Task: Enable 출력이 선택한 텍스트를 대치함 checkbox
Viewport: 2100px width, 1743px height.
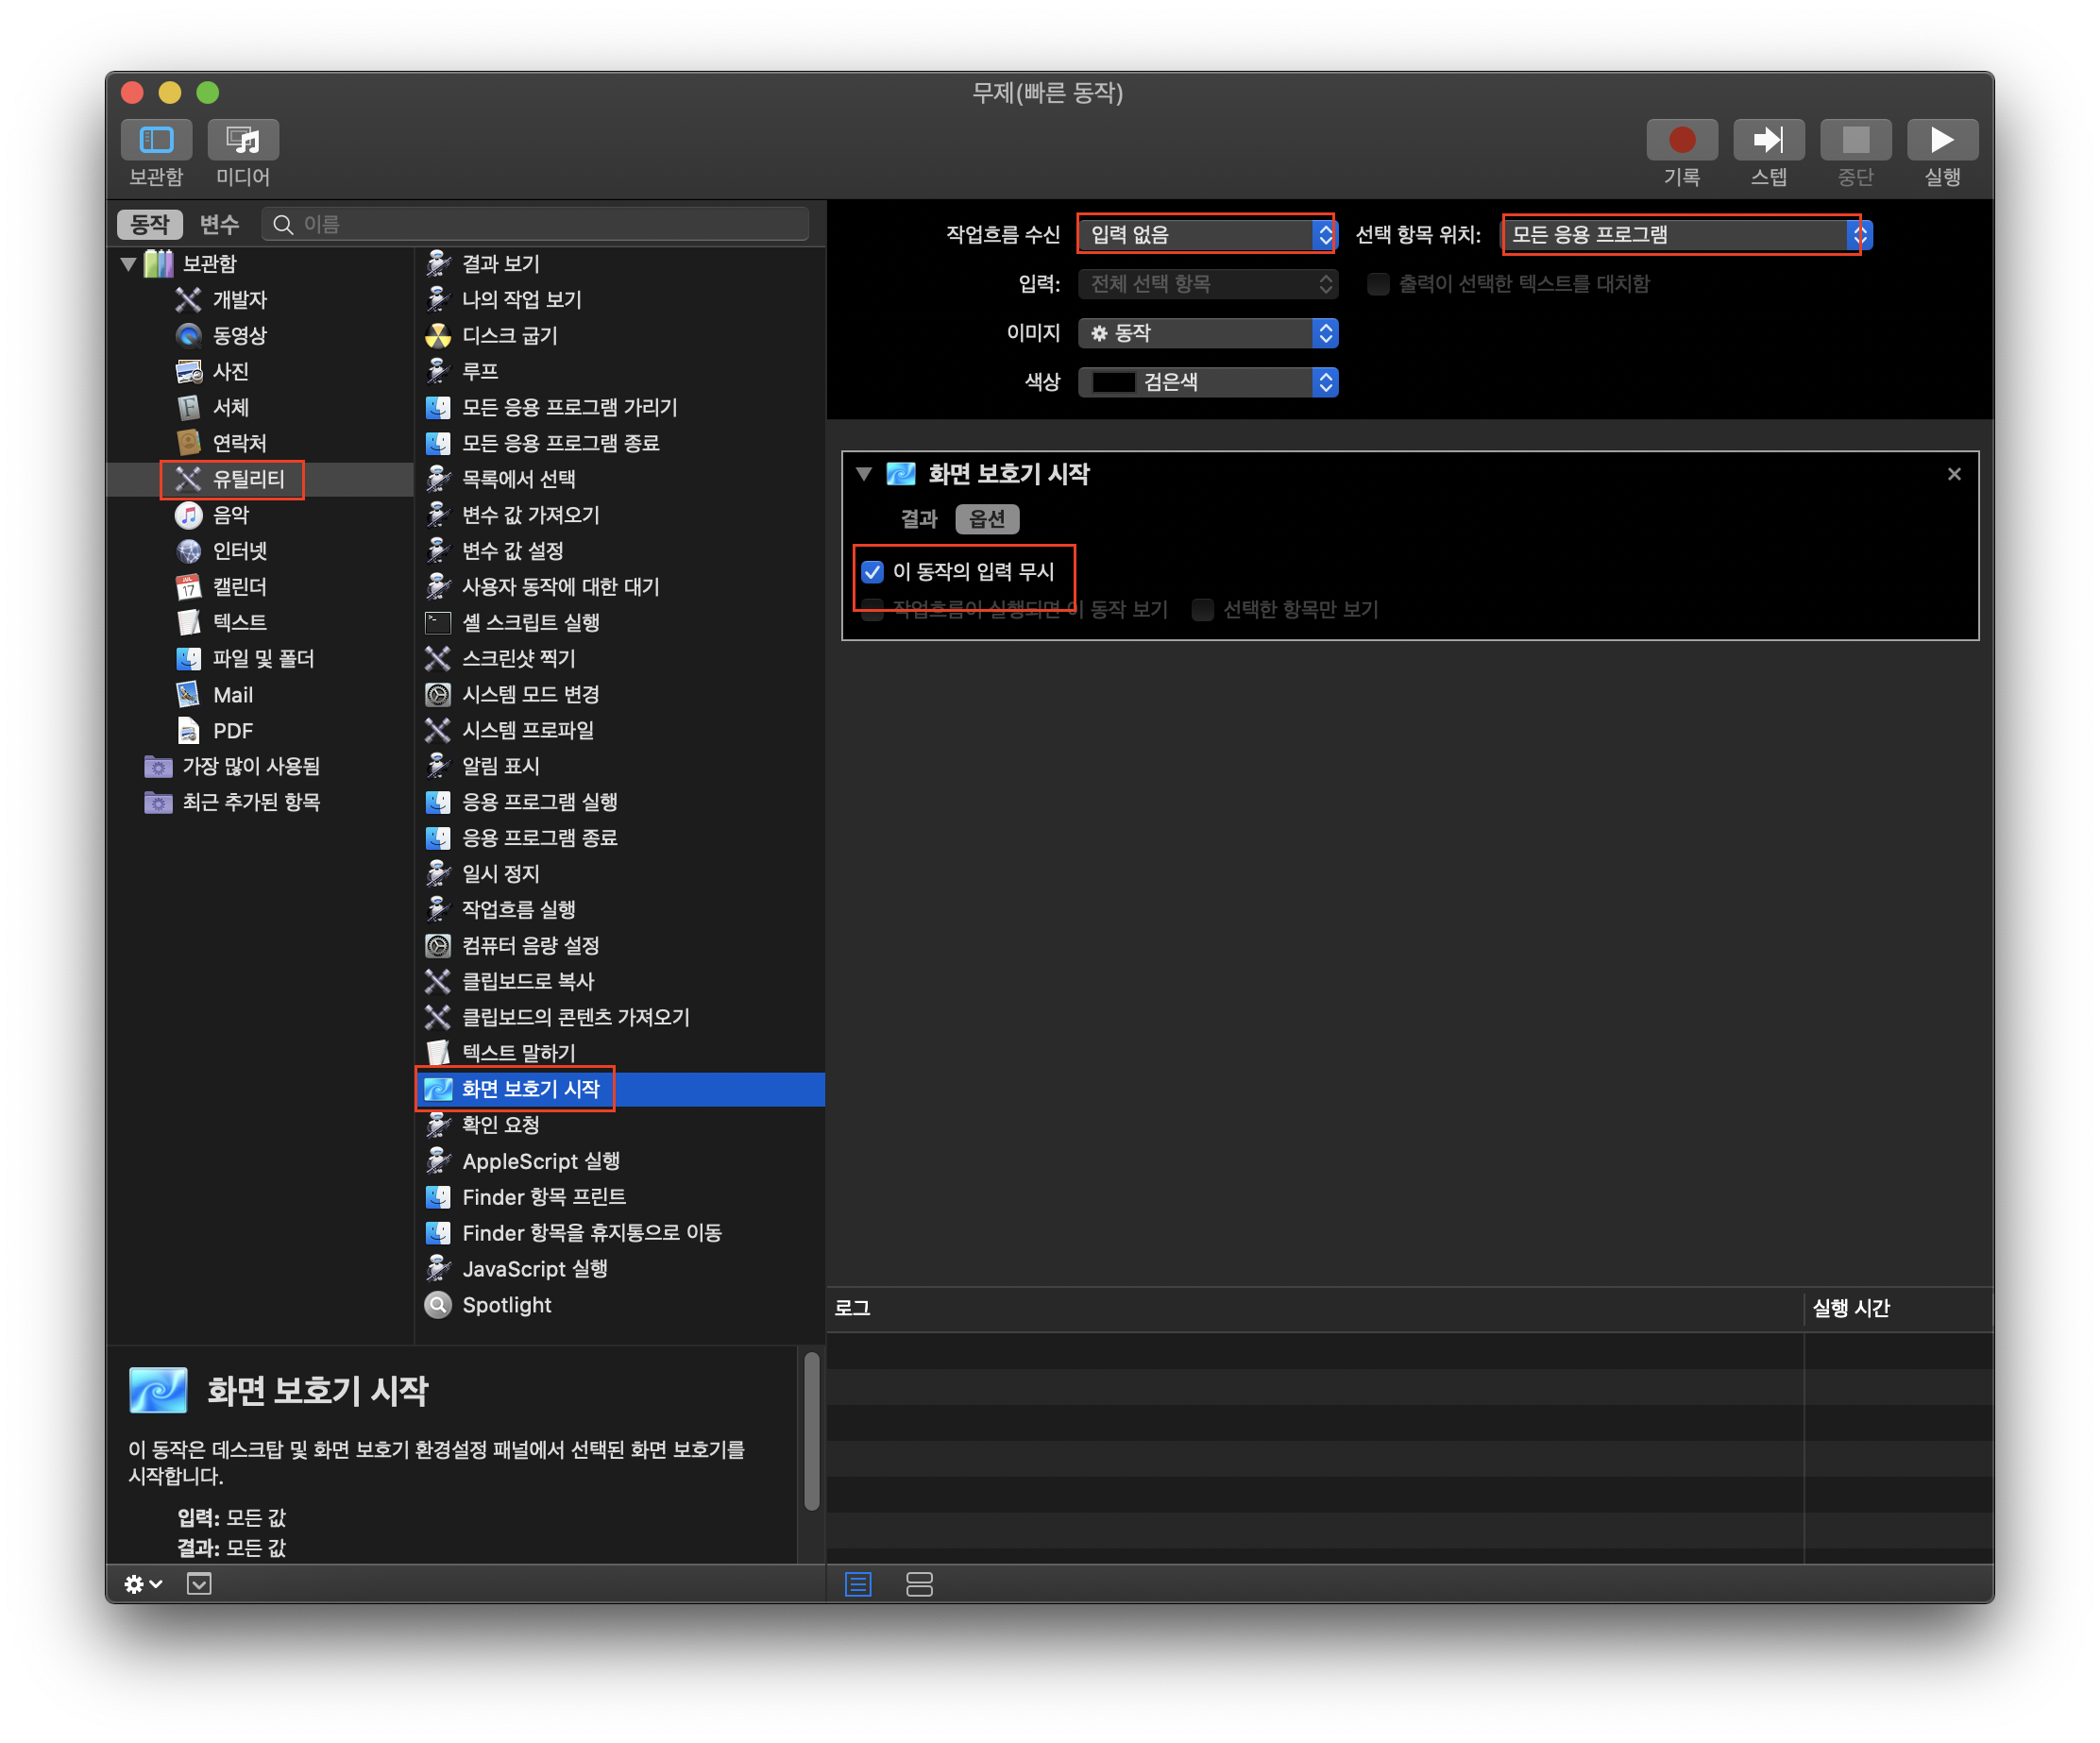Action: [1378, 284]
